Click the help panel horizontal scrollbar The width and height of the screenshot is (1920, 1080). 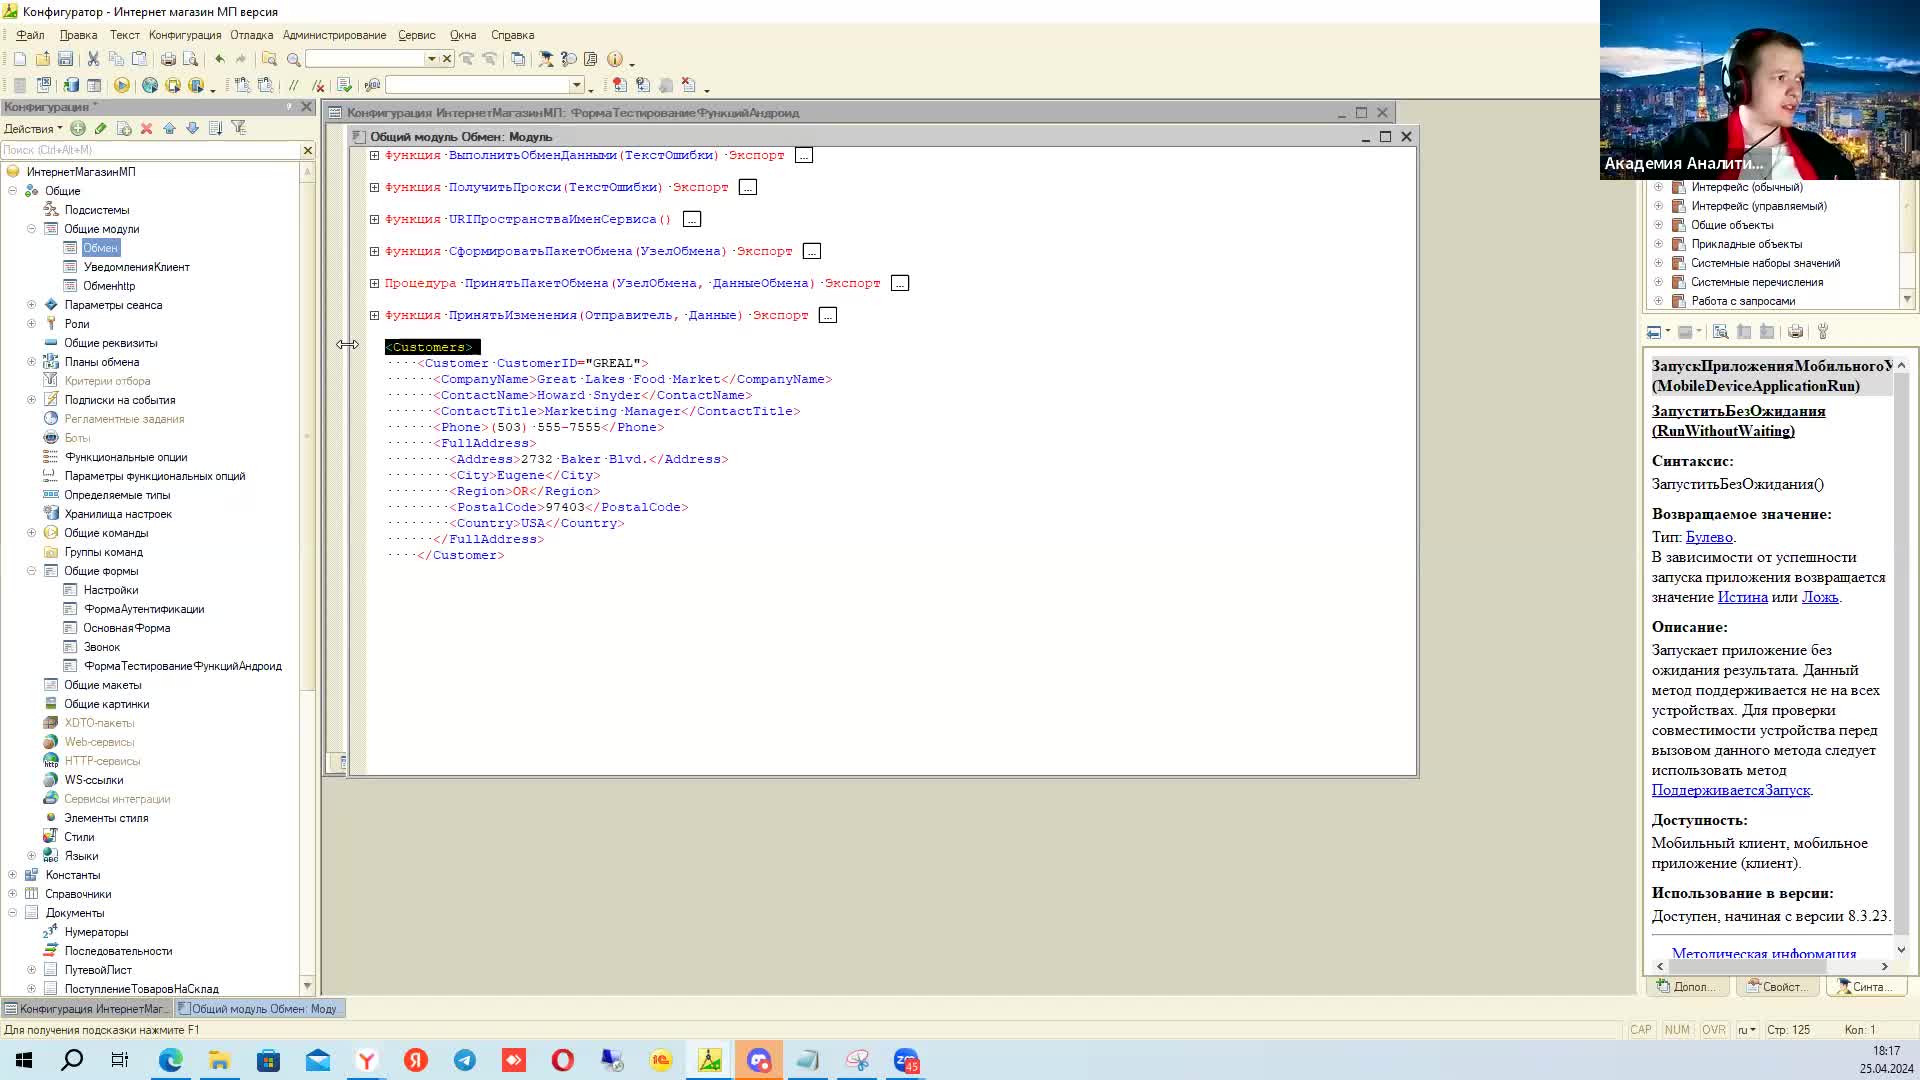(x=1772, y=966)
